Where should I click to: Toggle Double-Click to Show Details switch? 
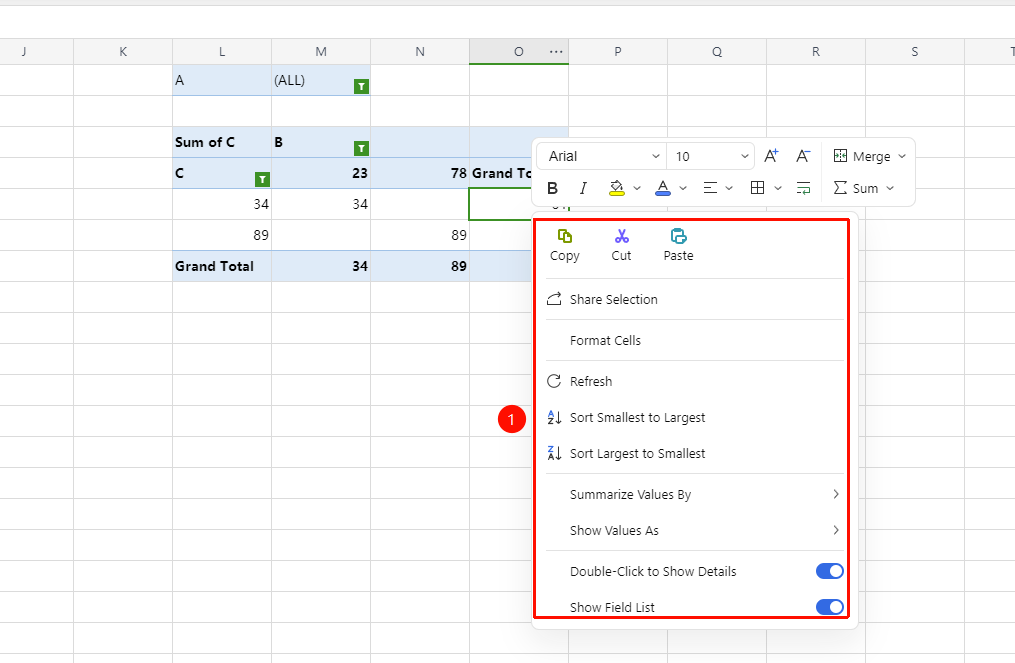pyautogui.click(x=829, y=571)
